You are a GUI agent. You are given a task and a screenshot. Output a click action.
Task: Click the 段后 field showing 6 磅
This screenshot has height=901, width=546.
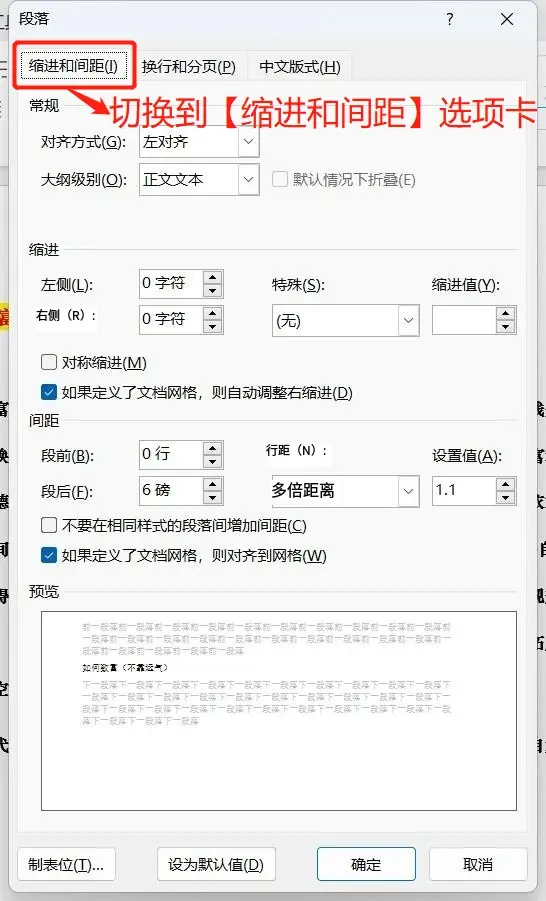click(x=171, y=490)
